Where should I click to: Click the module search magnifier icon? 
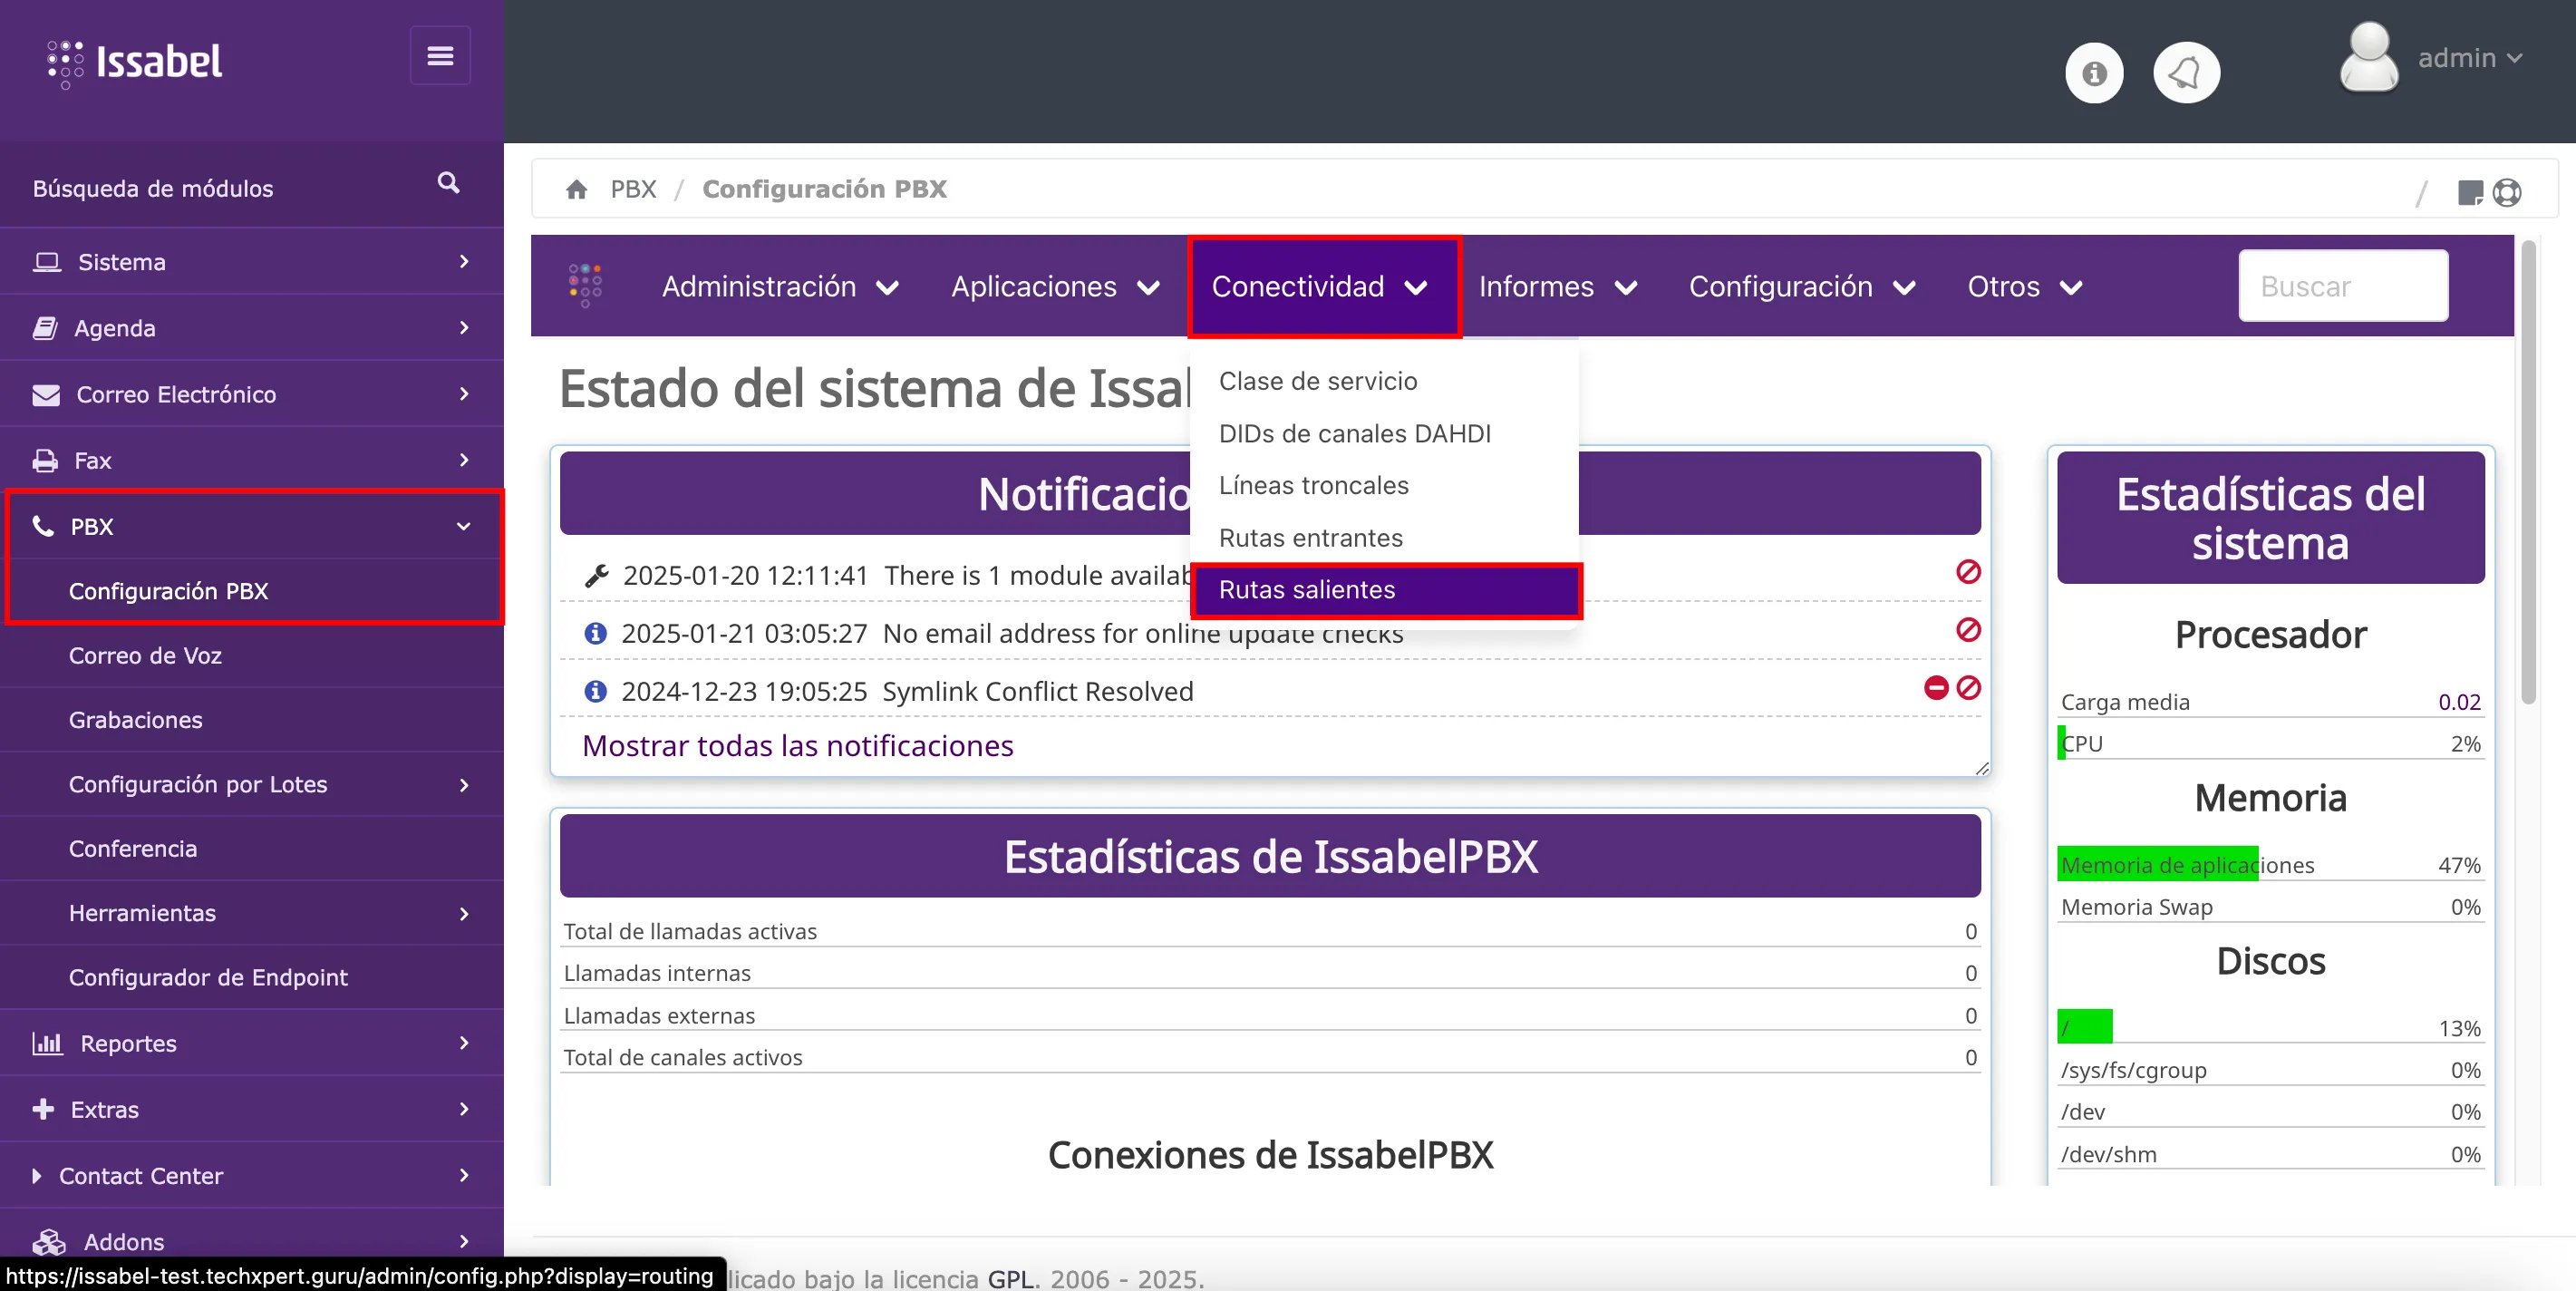point(448,183)
